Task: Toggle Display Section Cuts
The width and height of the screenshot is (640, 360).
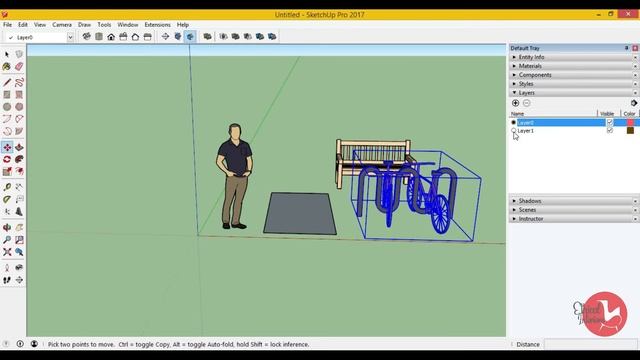Action: point(190,37)
